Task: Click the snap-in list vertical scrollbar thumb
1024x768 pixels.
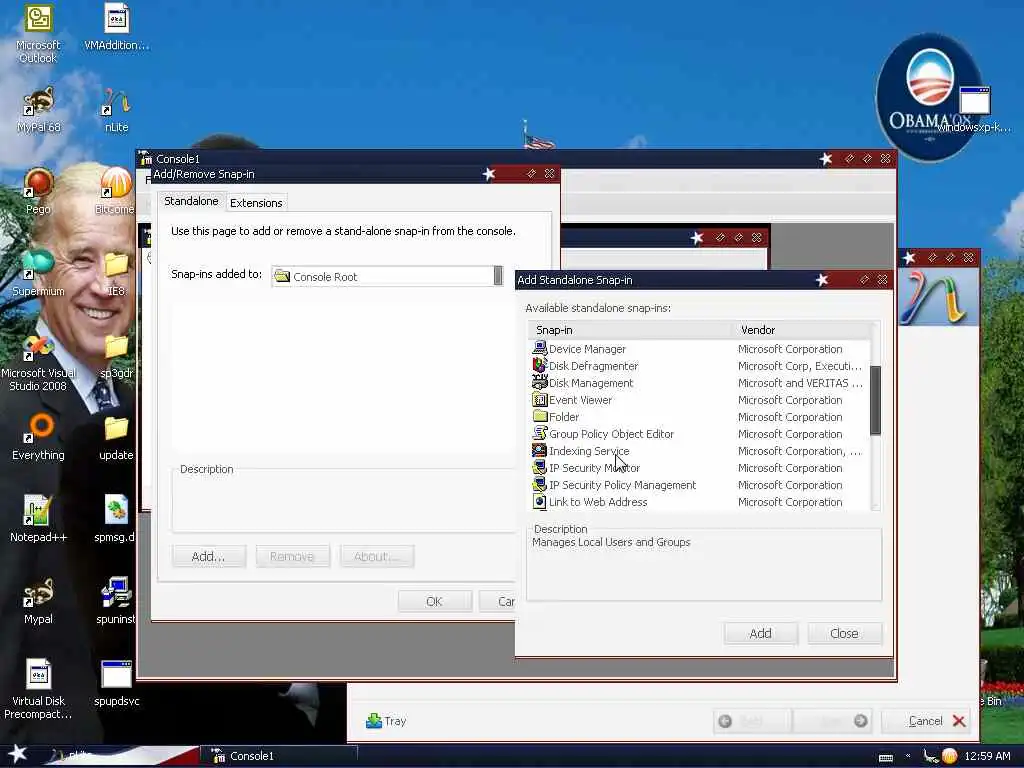Action: (x=876, y=400)
